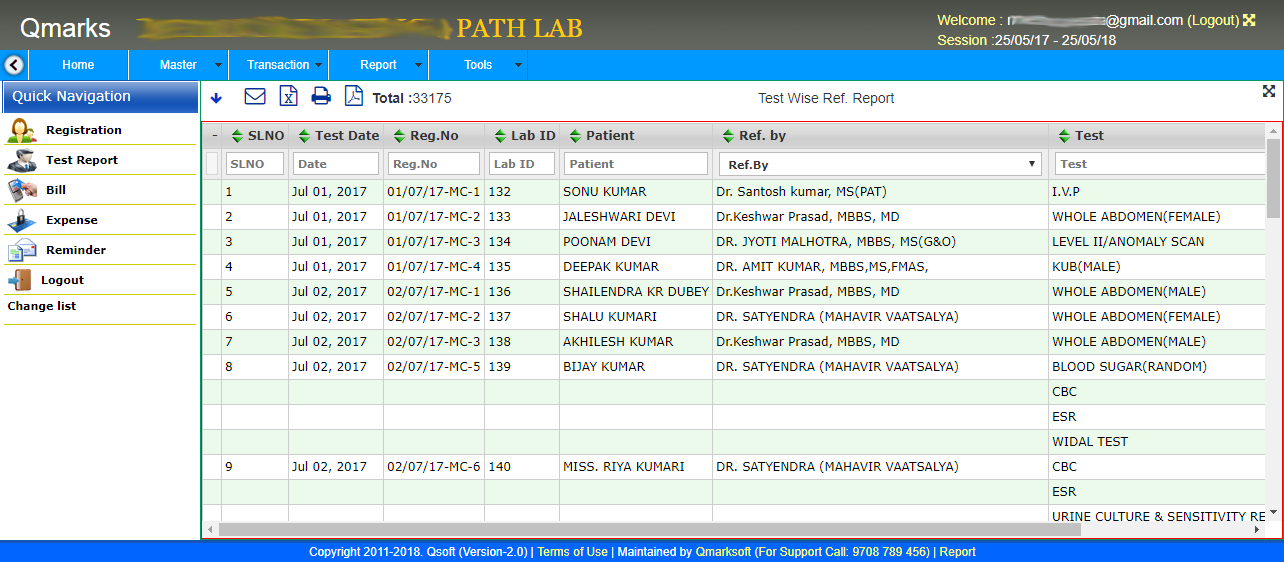
Task: Click the Logout door icon in sidebar
Action: point(20,280)
